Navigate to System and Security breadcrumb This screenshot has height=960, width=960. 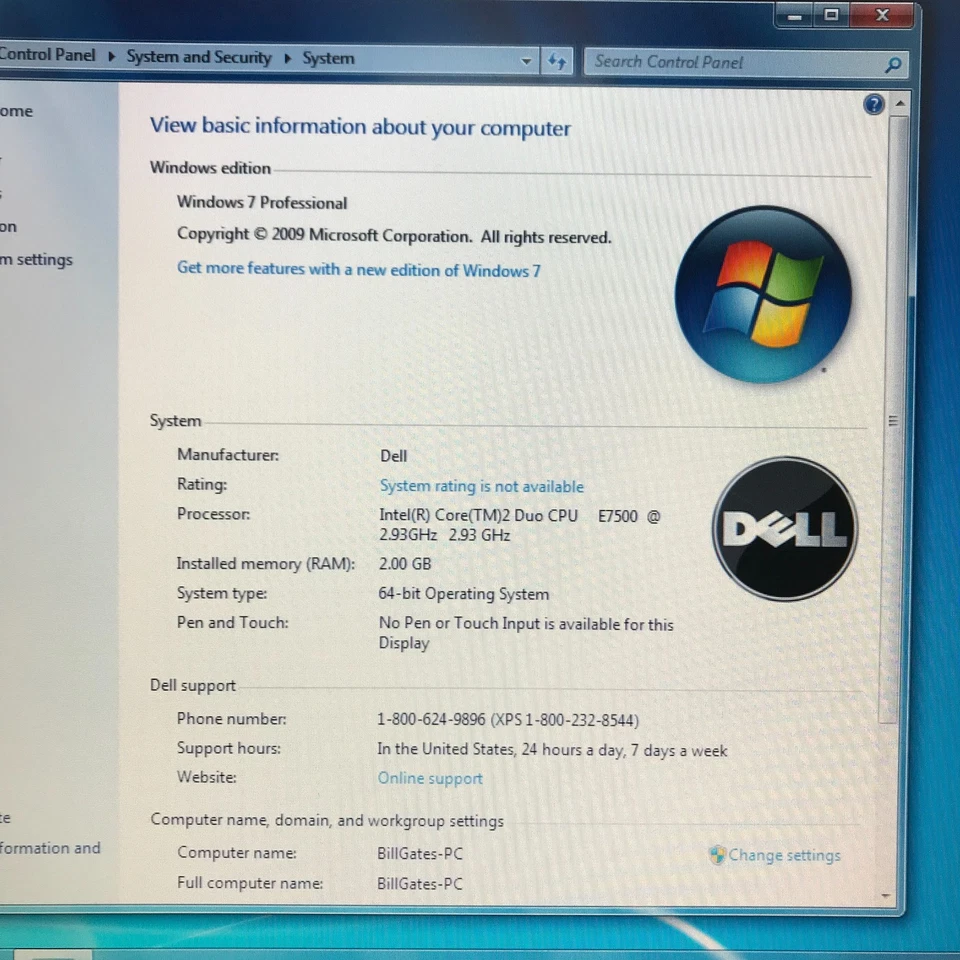click(199, 57)
